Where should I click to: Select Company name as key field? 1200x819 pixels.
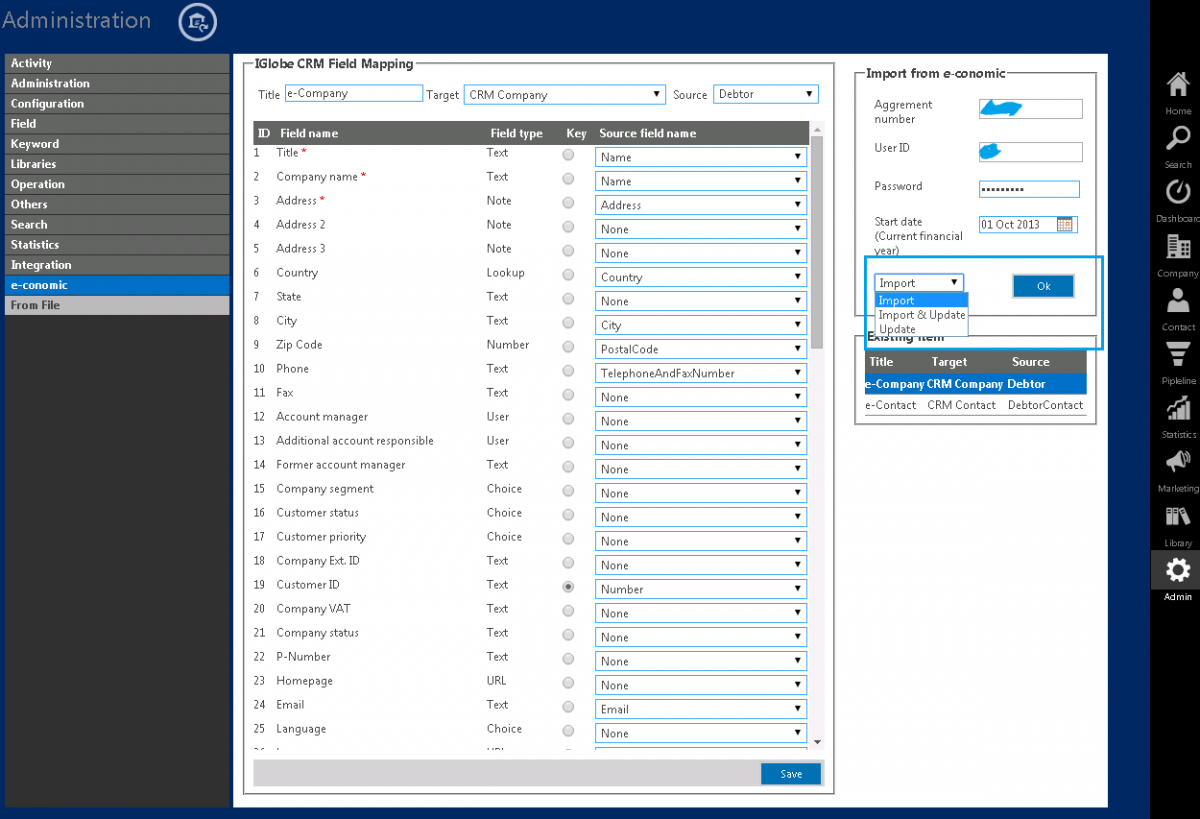pyautogui.click(x=568, y=179)
